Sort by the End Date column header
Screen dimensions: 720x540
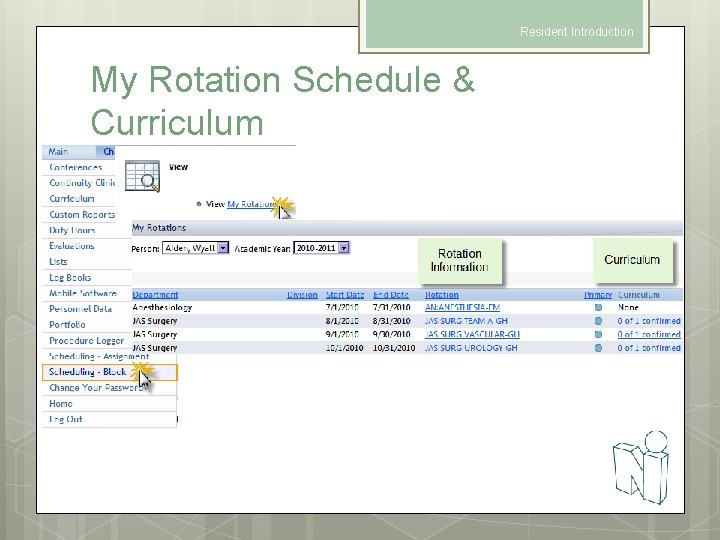391,295
